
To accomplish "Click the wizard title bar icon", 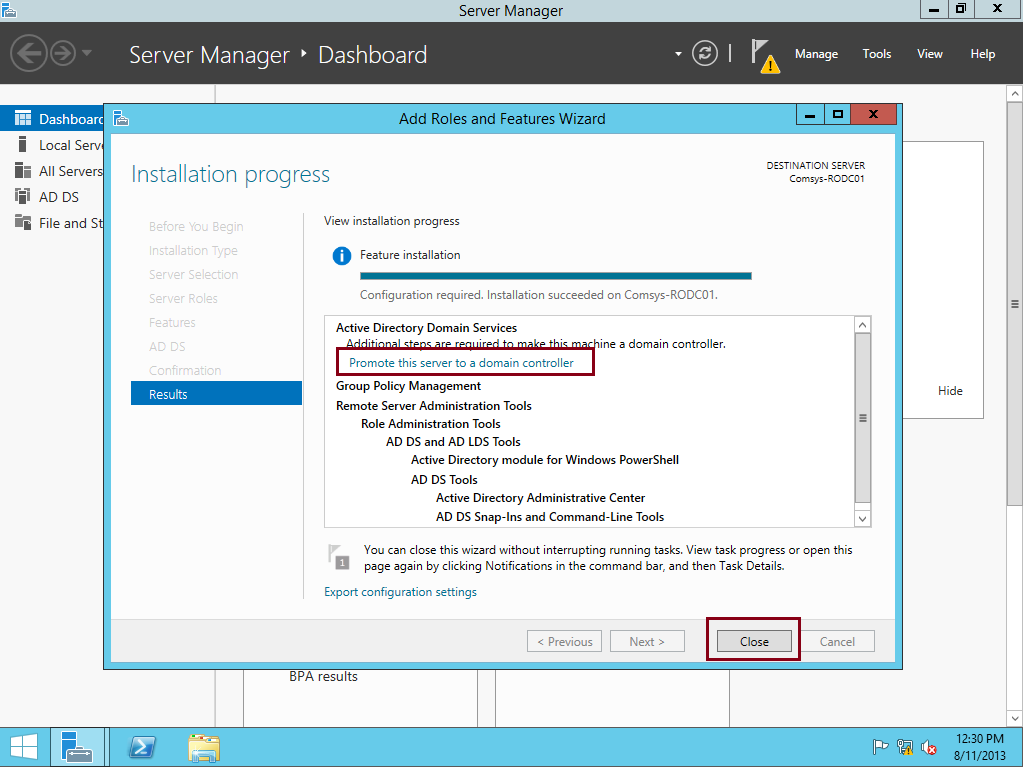I will [121, 119].
